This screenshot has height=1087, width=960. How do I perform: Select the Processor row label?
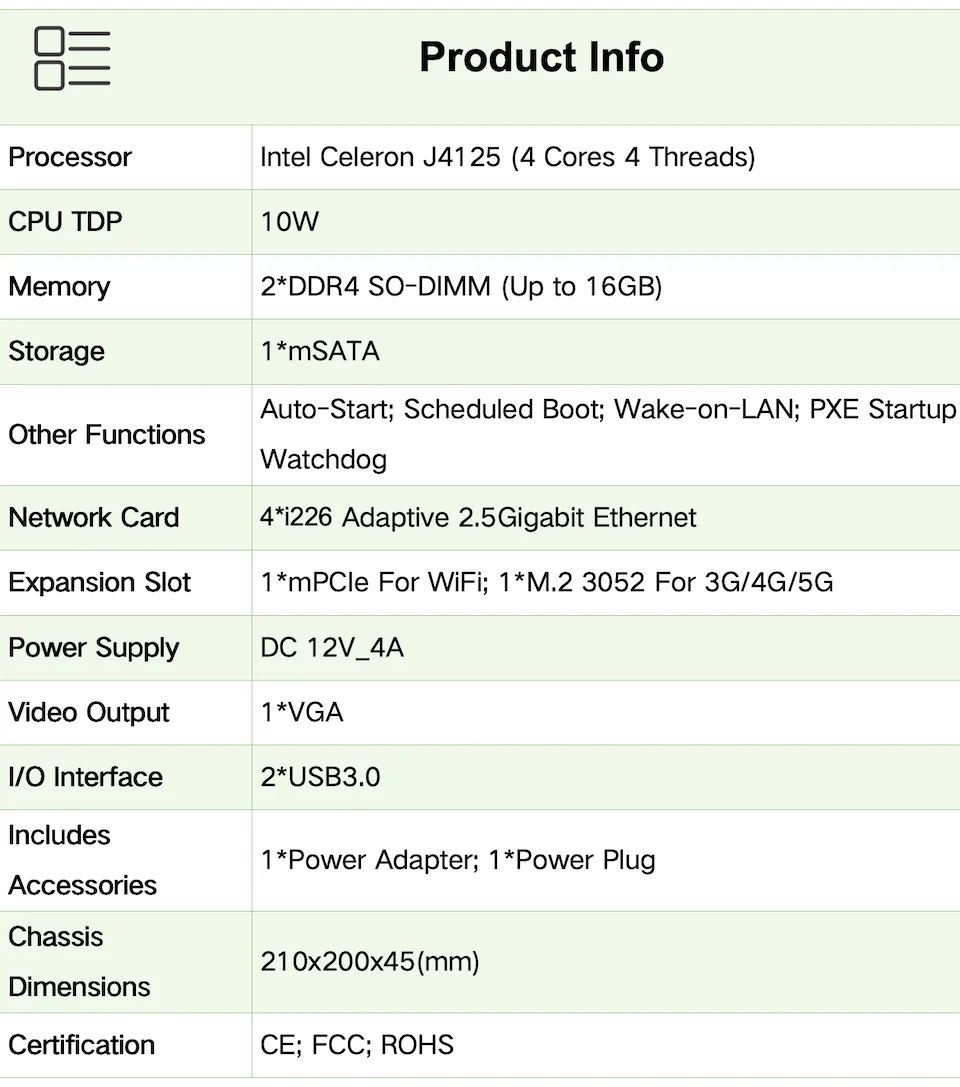click(x=70, y=157)
